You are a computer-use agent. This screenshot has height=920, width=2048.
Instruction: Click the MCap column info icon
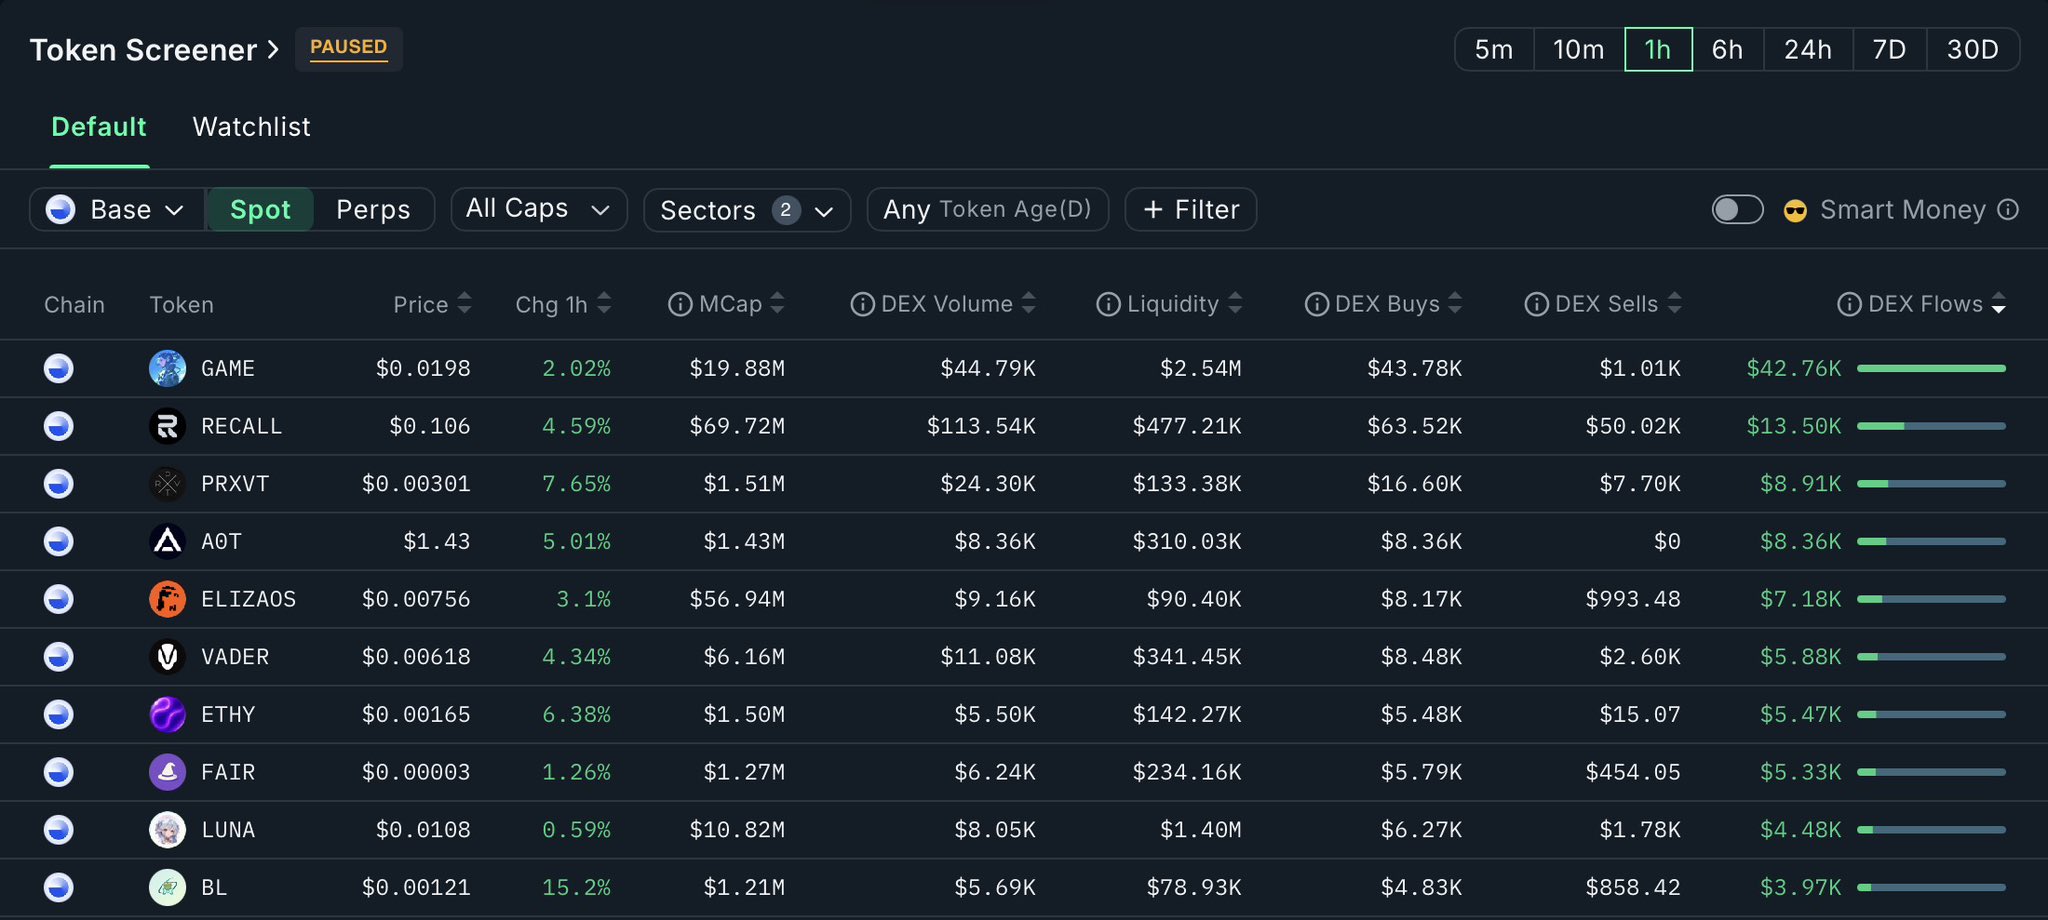pos(680,305)
